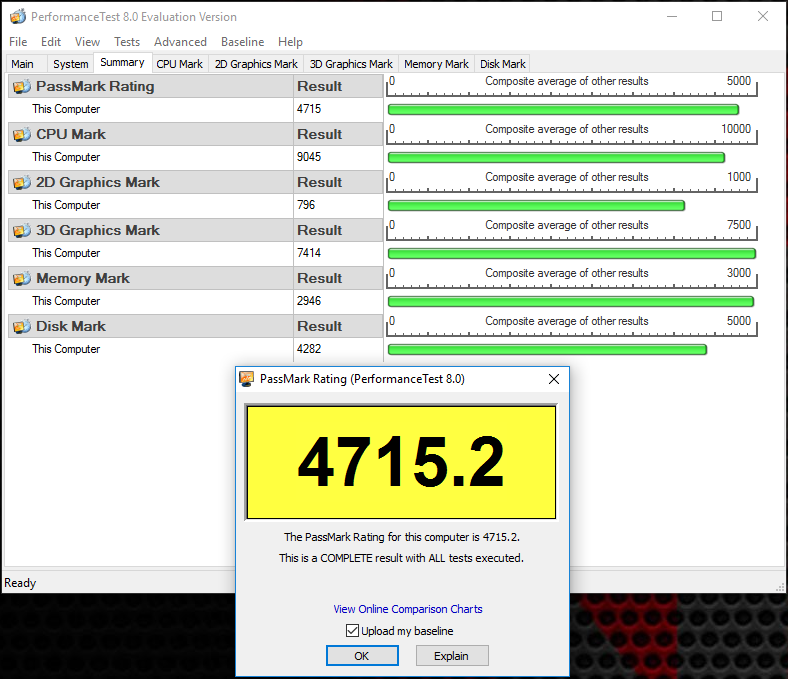The width and height of the screenshot is (788, 679).
Task: Maximize the PerformanceTest window
Action: point(717,17)
